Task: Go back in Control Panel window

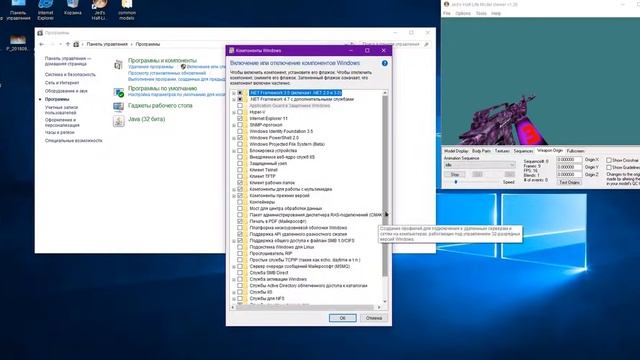Action: (x=42, y=44)
